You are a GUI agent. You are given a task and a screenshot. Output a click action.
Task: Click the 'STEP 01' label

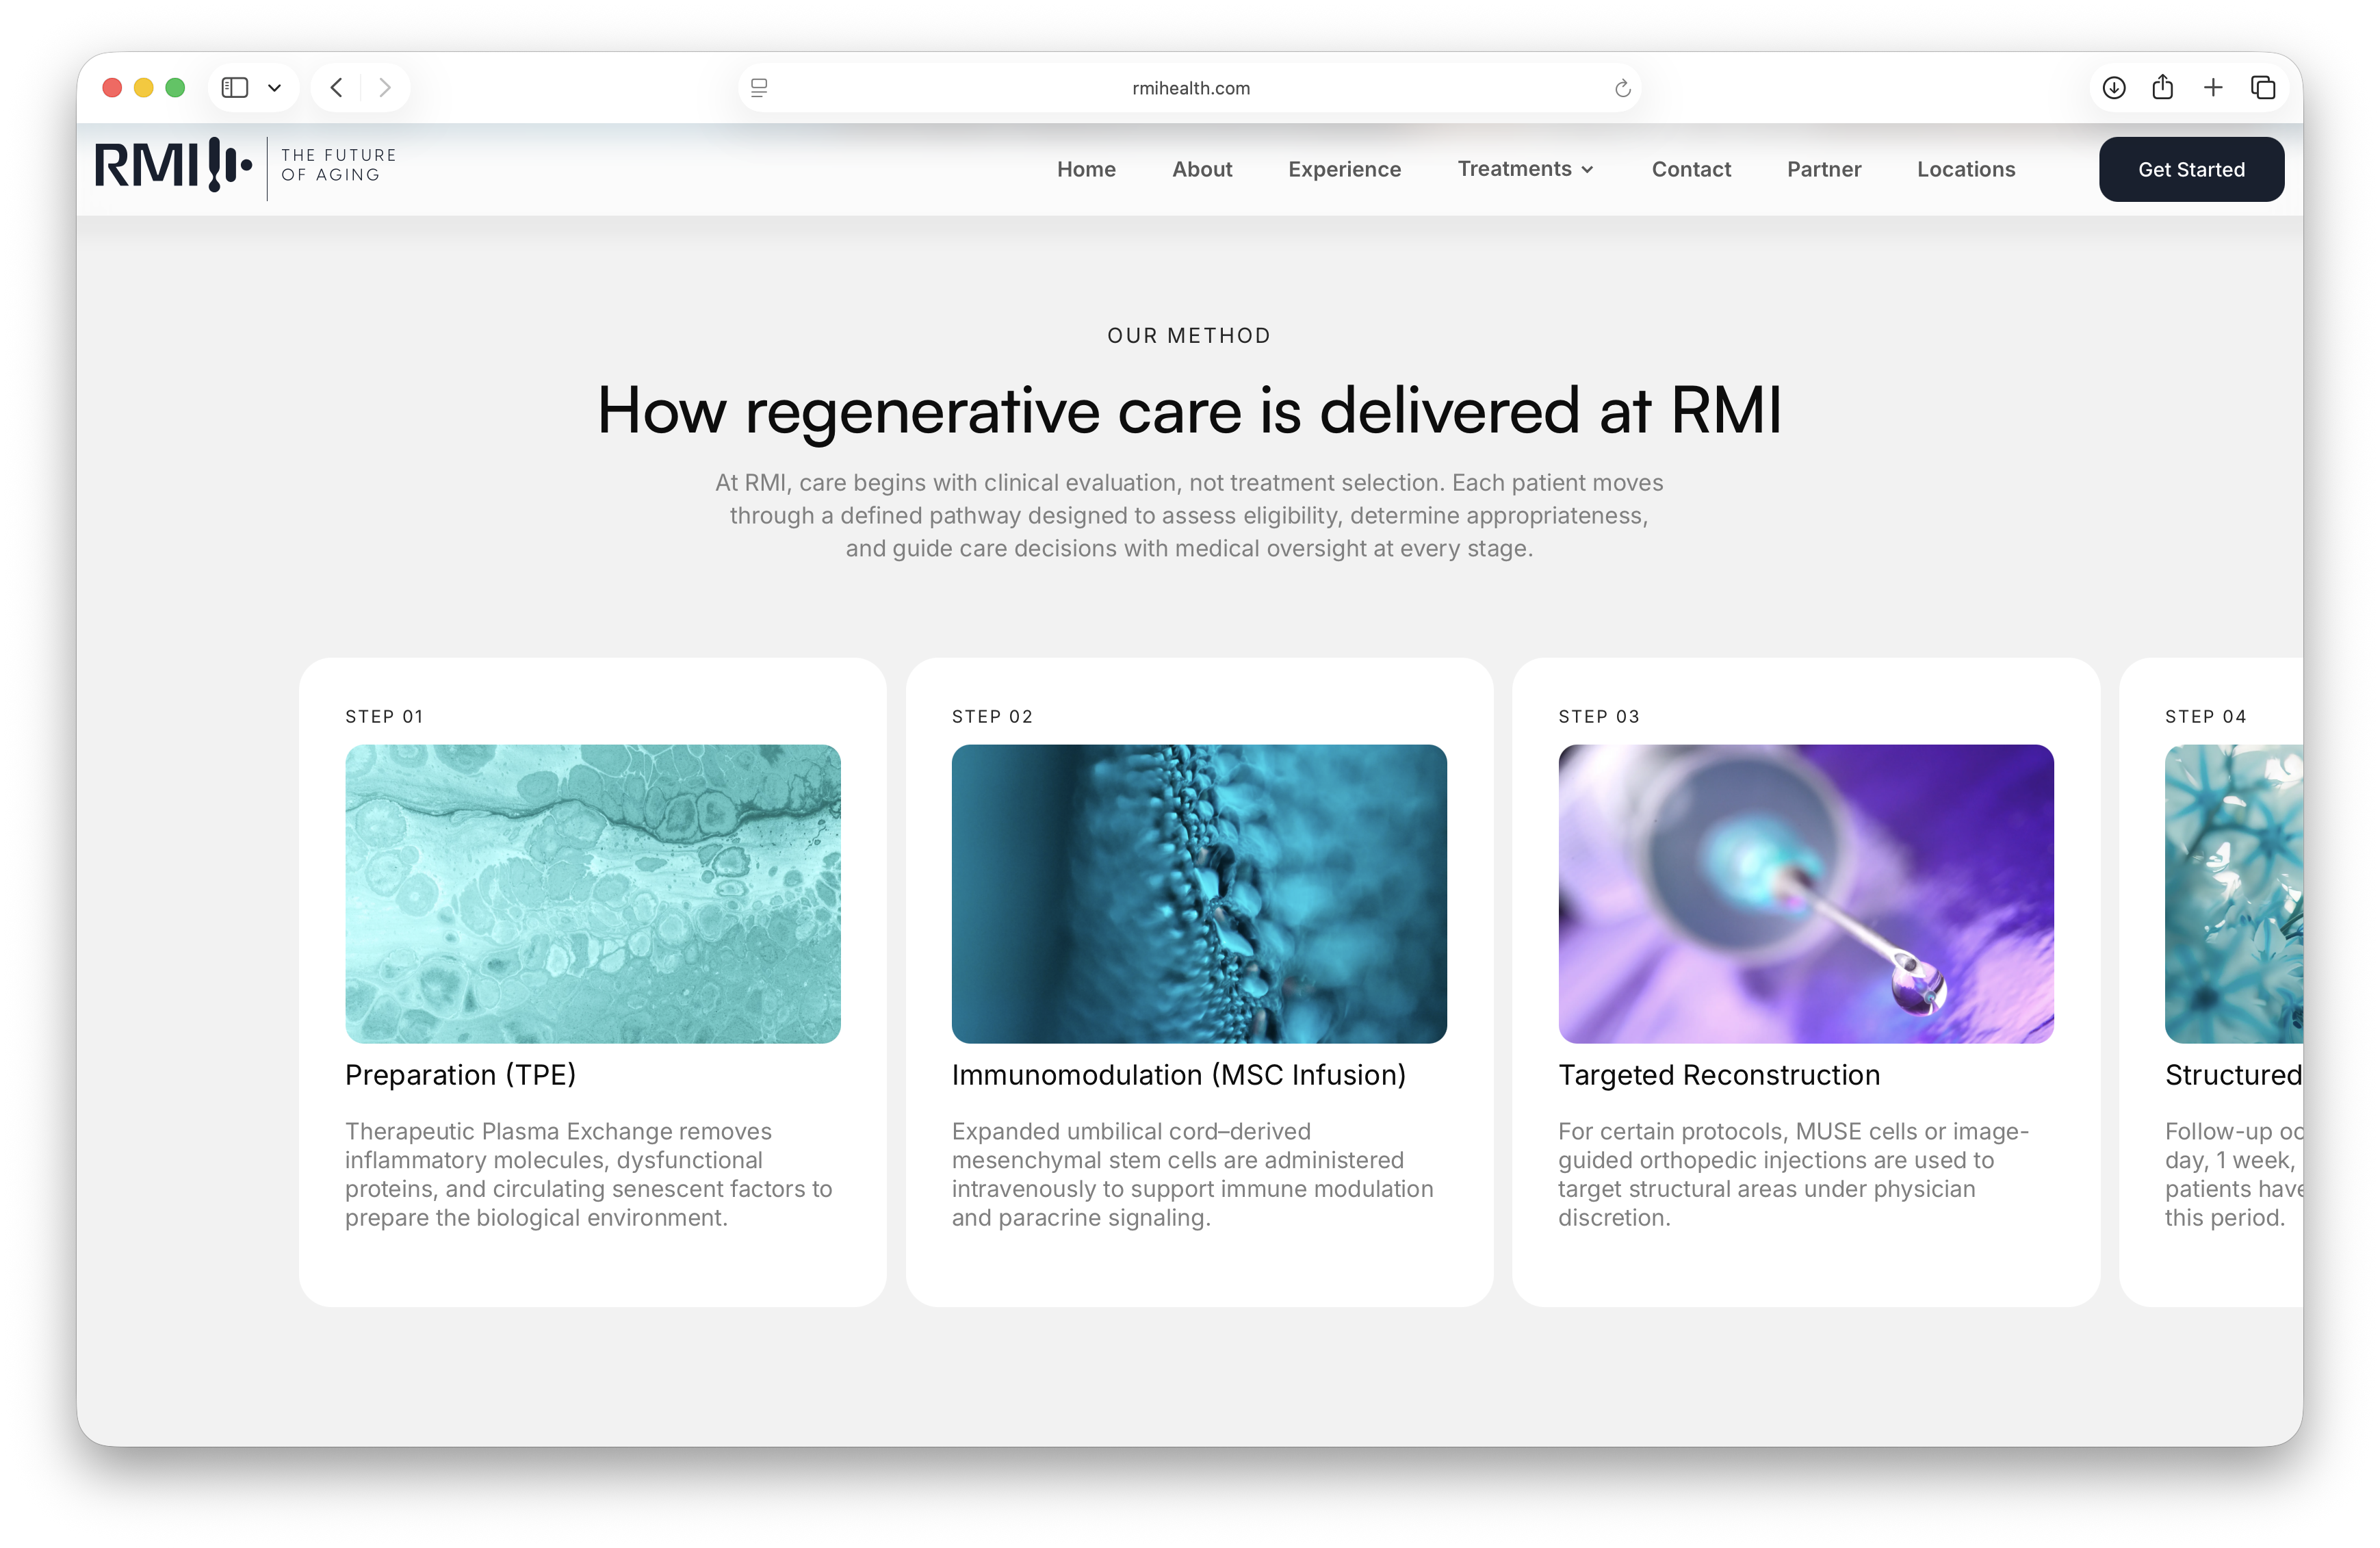pos(384,717)
